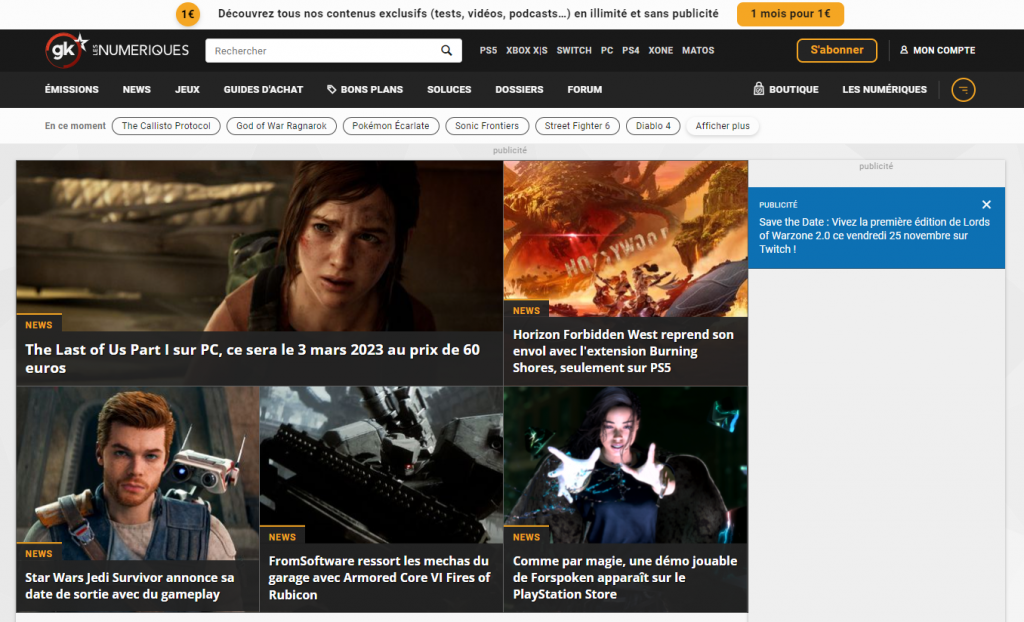Click NEWS label on Forspoken card
The height and width of the screenshot is (622, 1024).
click(526, 537)
